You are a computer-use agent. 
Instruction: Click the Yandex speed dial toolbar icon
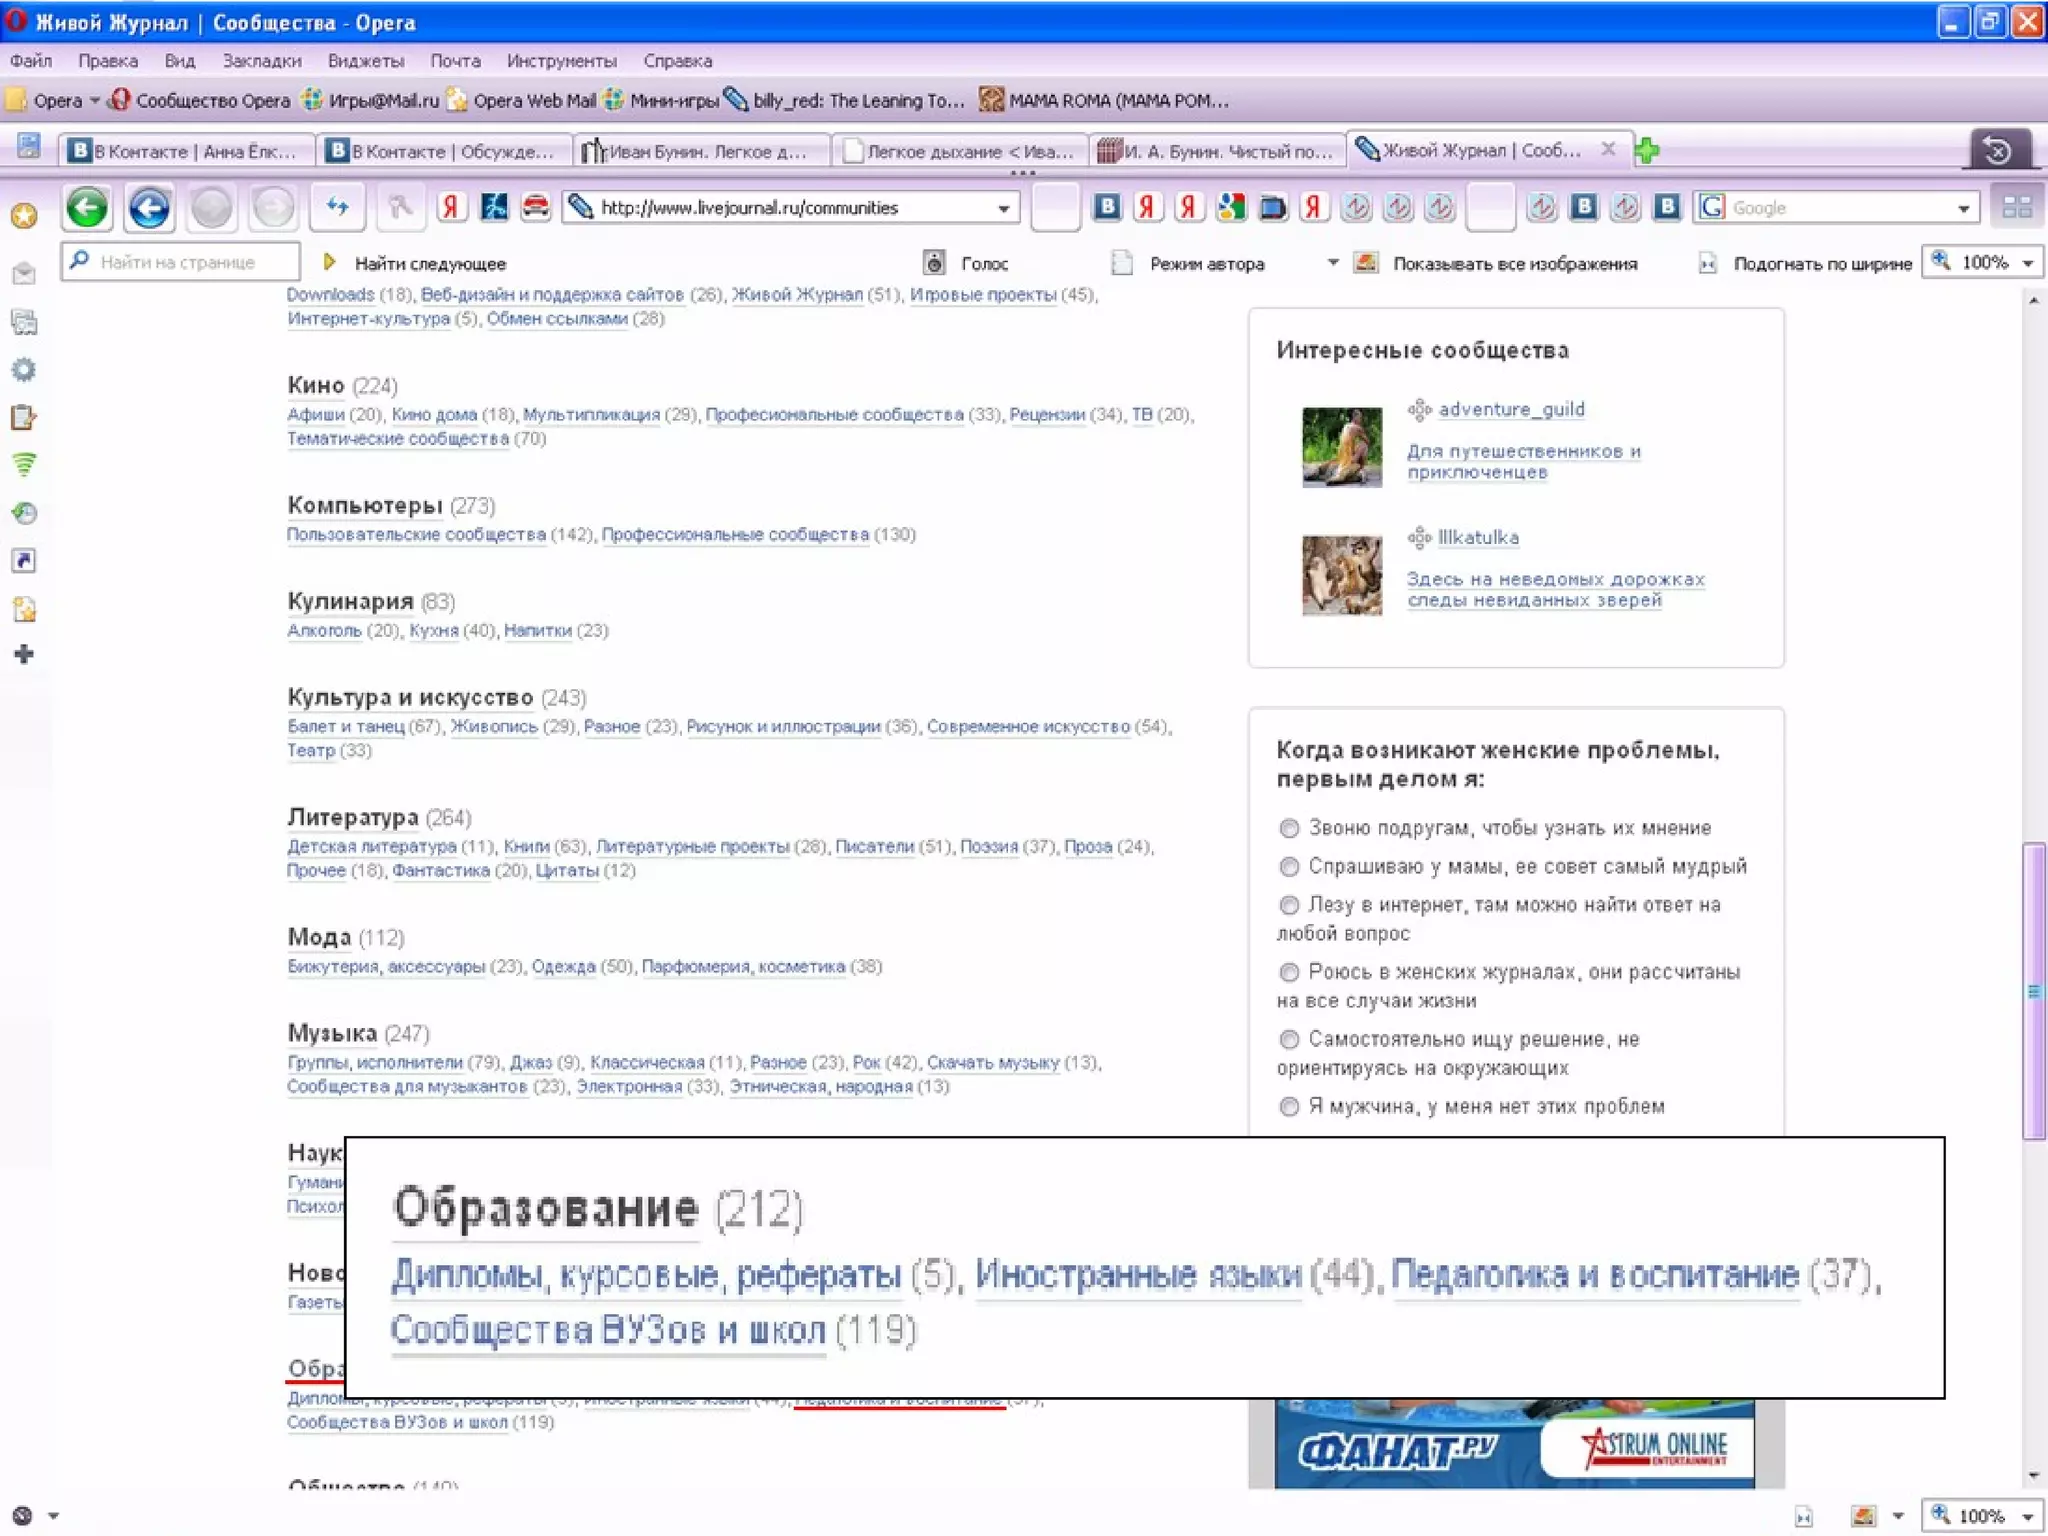click(450, 207)
